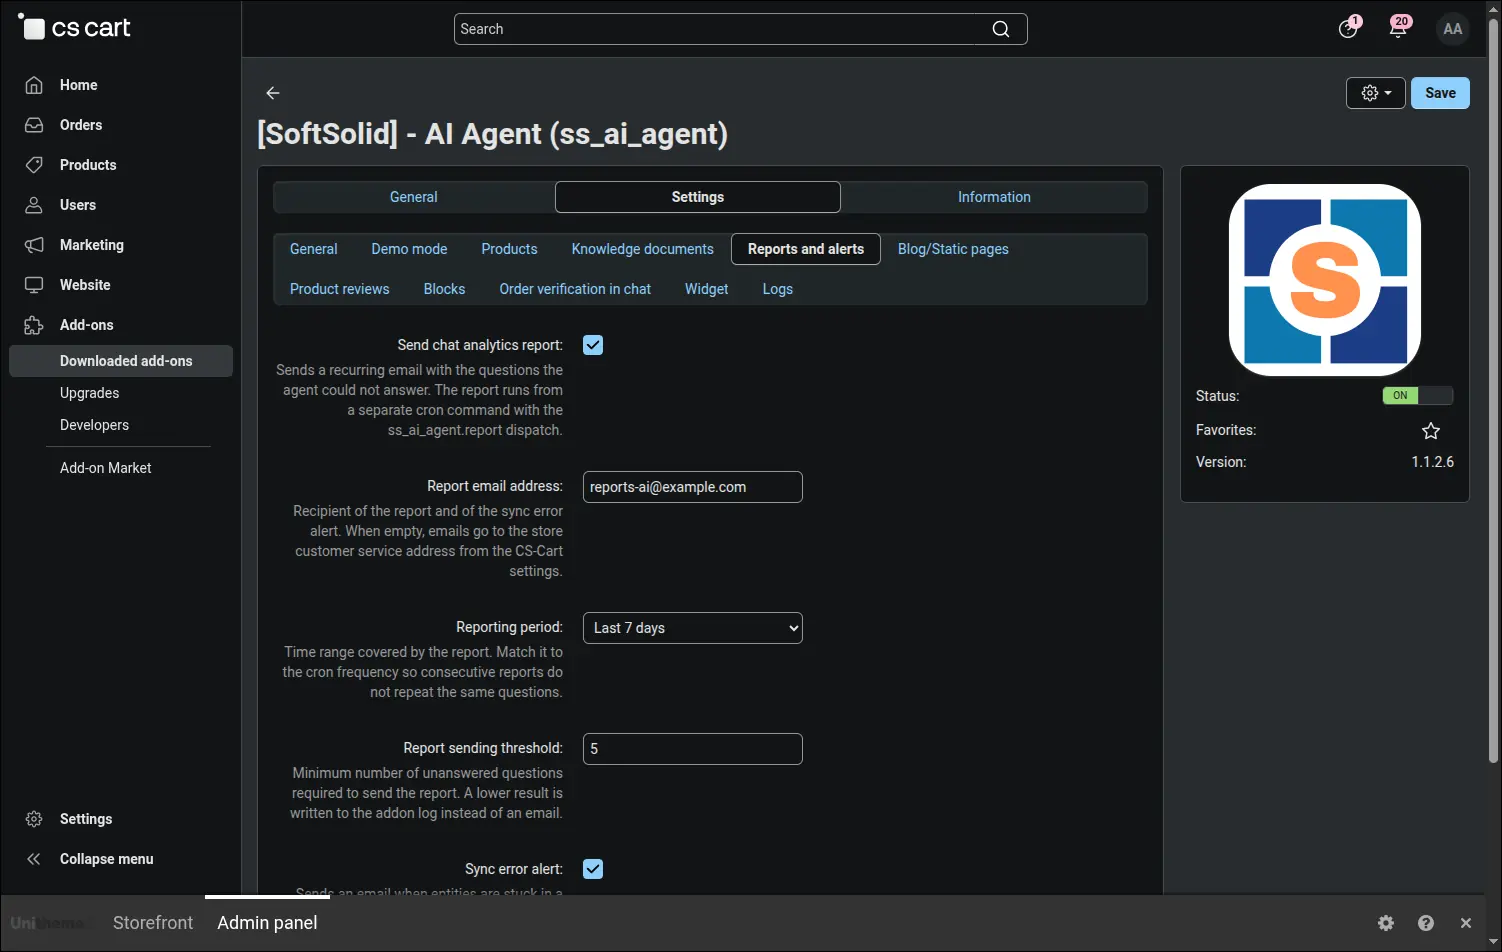
Task: Open the Order verification in chat sub-tab
Action: click(x=575, y=289)
